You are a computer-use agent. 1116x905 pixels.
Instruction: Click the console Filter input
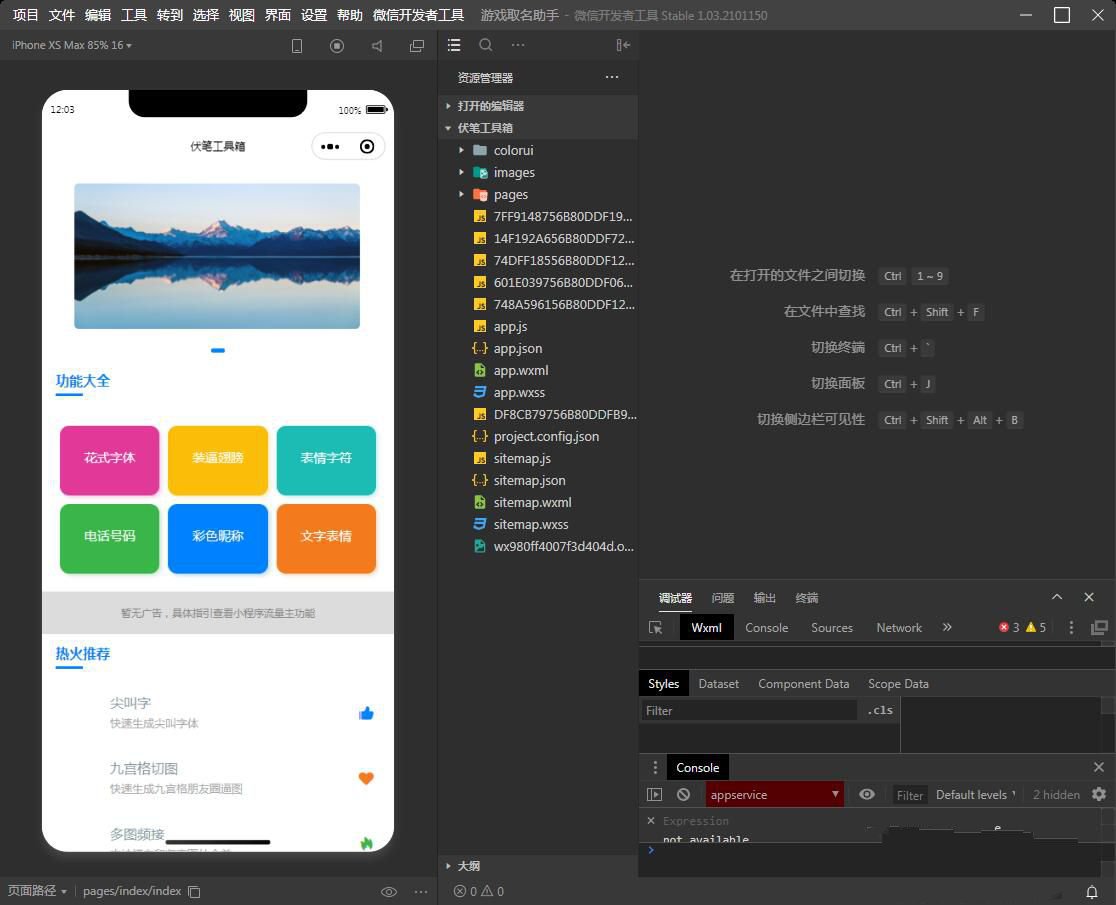[x=910, y=795]
